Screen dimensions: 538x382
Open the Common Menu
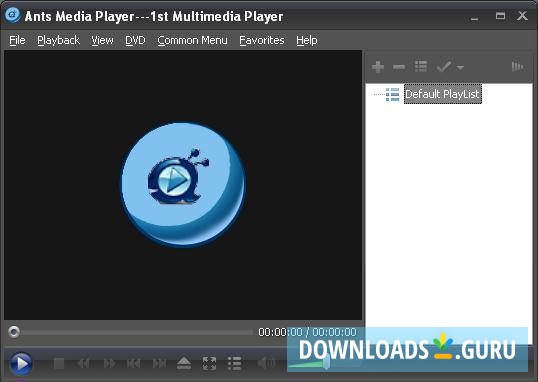coord(192,40)
